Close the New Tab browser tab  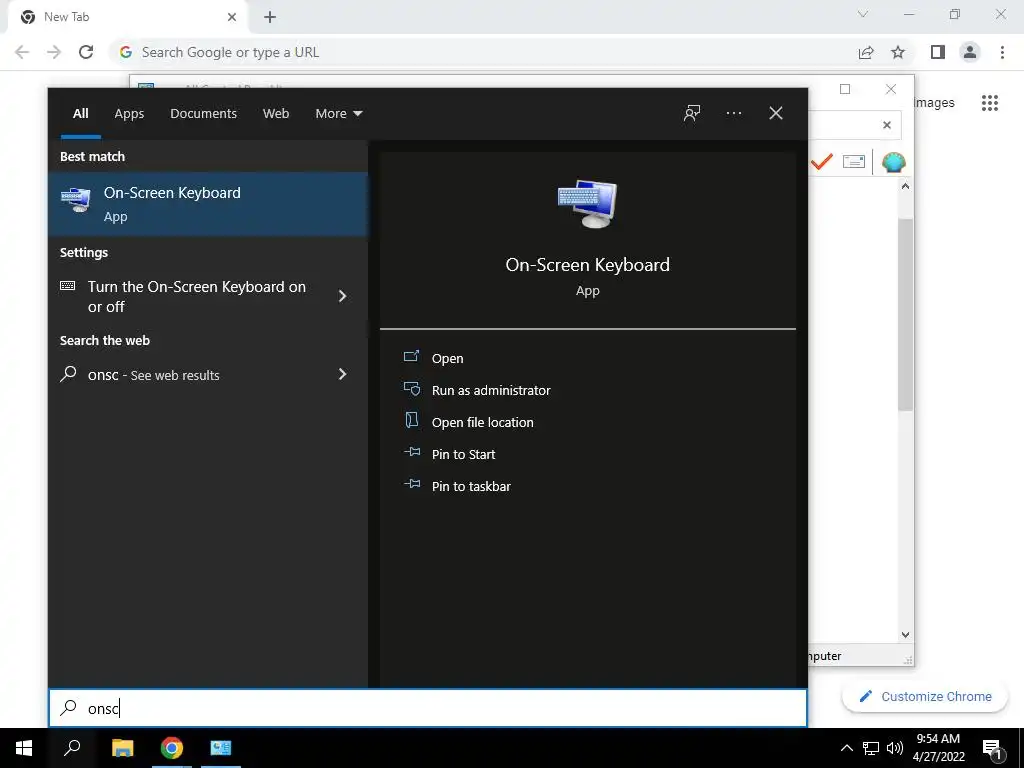point(232,17)
